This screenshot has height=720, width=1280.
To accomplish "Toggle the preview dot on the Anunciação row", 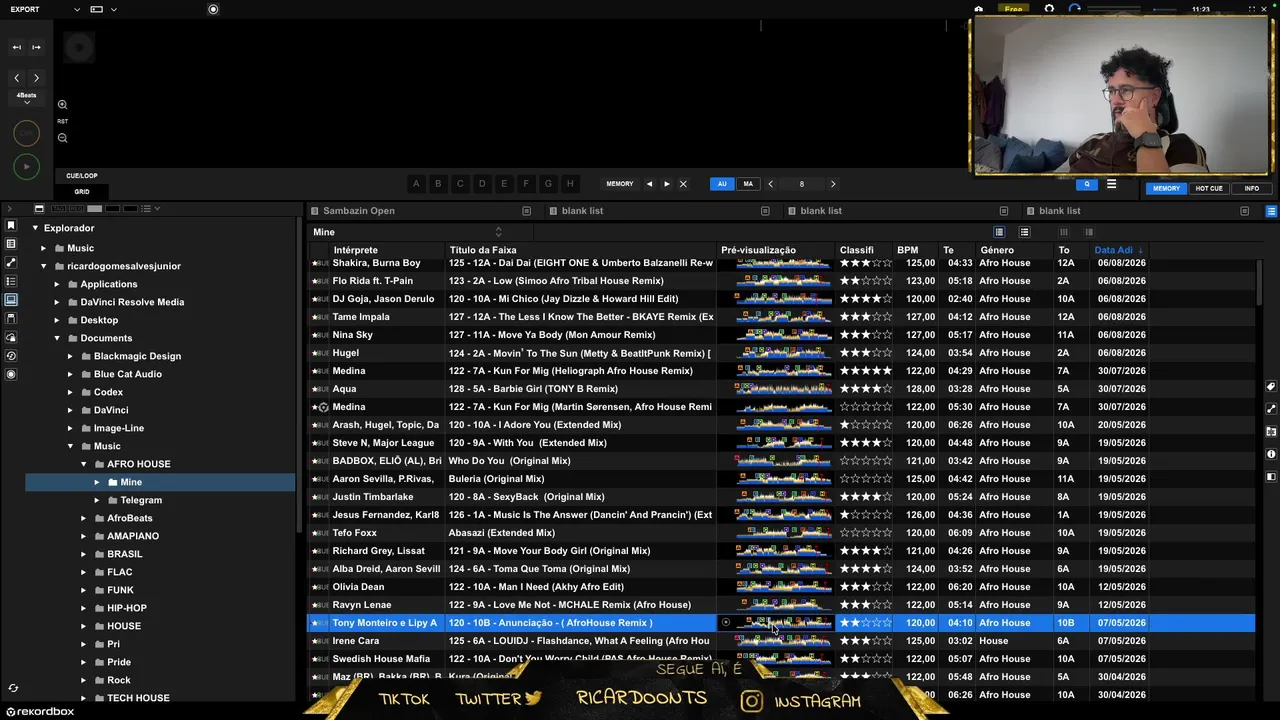I will [x=726, y=623].
